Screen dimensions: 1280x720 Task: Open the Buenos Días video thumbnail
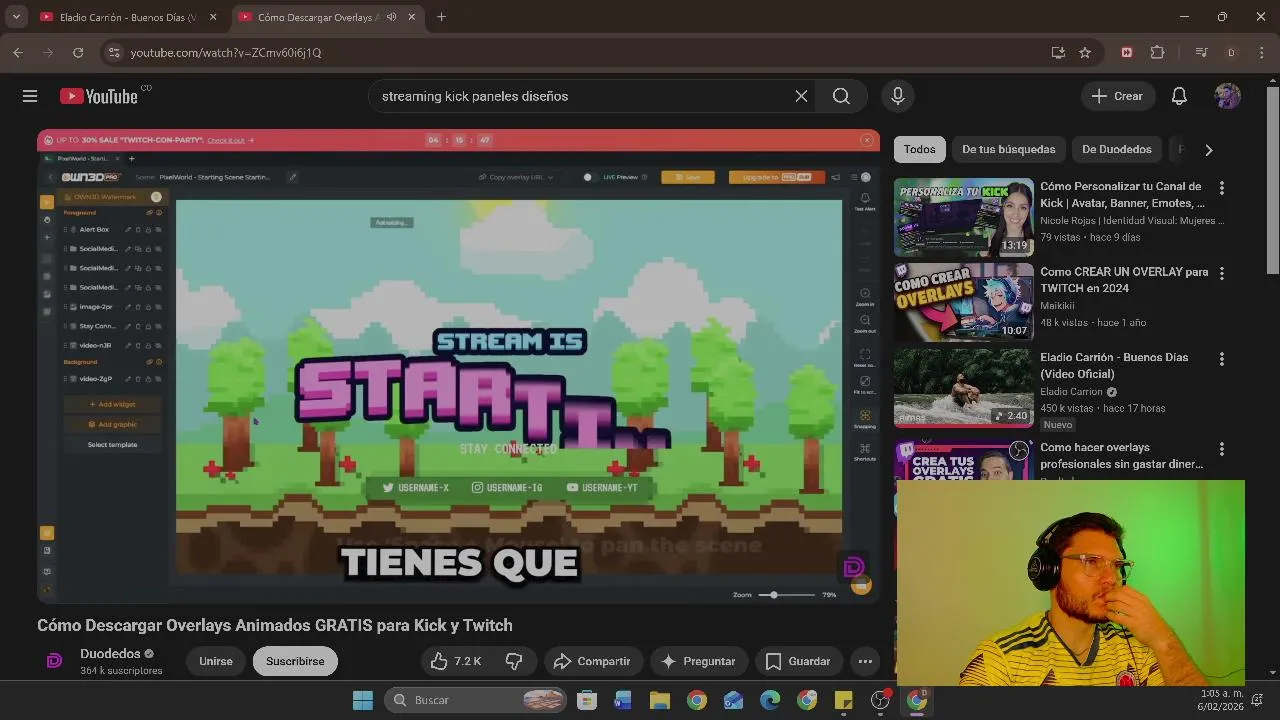tap(963, 389)
